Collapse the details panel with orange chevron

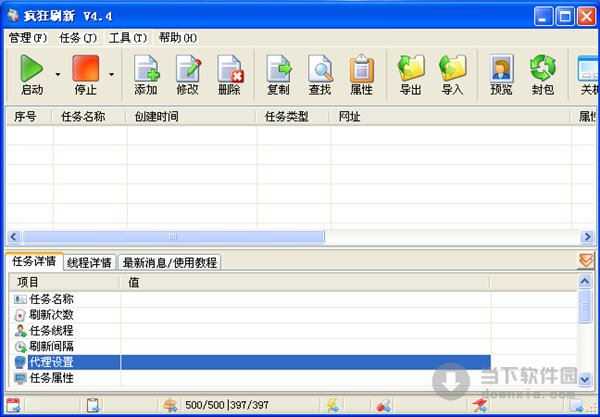[x=586, y=261]
